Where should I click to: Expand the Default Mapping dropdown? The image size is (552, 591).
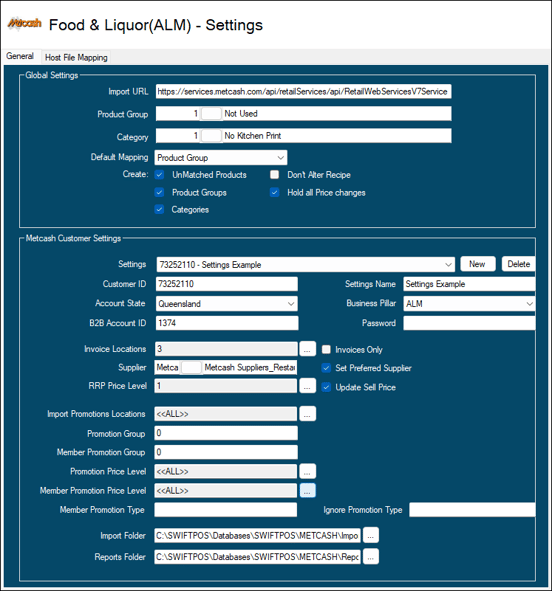click(x=221, y=158)
